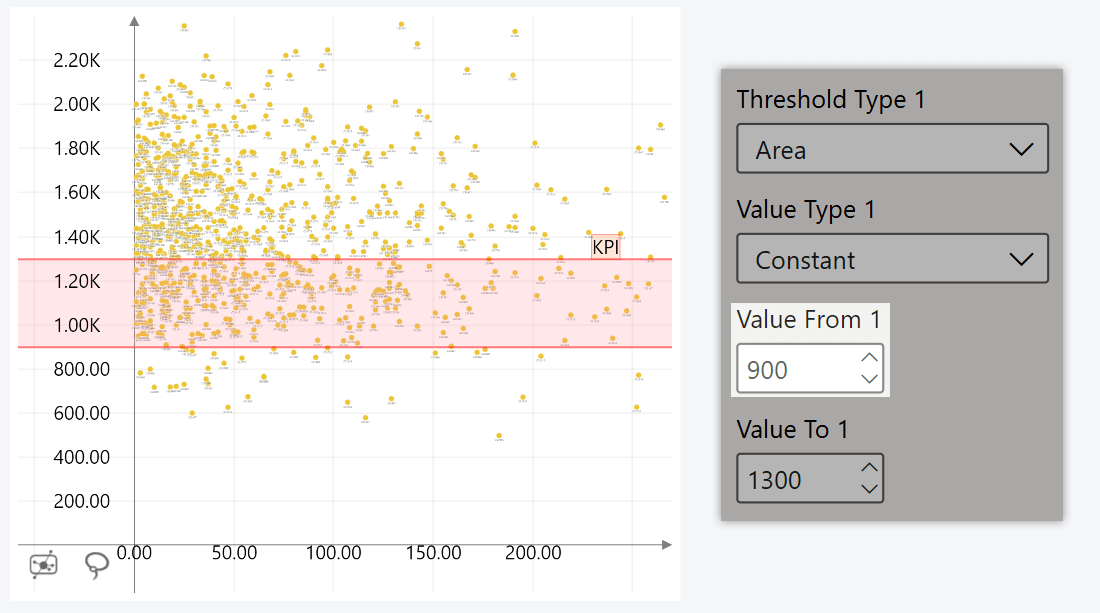Select the lasso selection tool below the chart
The width and height of the screenshot is (1100, 613).
[x=97, y=565]
